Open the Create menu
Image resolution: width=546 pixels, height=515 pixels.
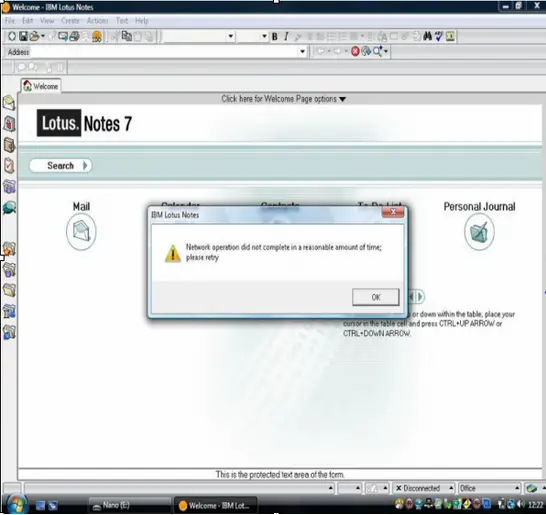click(x=70, y=21)
